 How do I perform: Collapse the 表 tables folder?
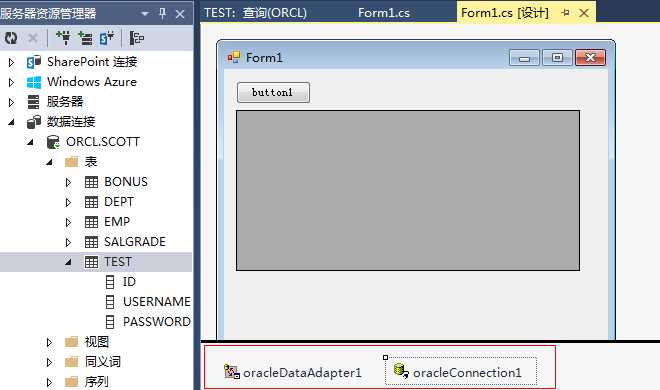coord(49,162)
